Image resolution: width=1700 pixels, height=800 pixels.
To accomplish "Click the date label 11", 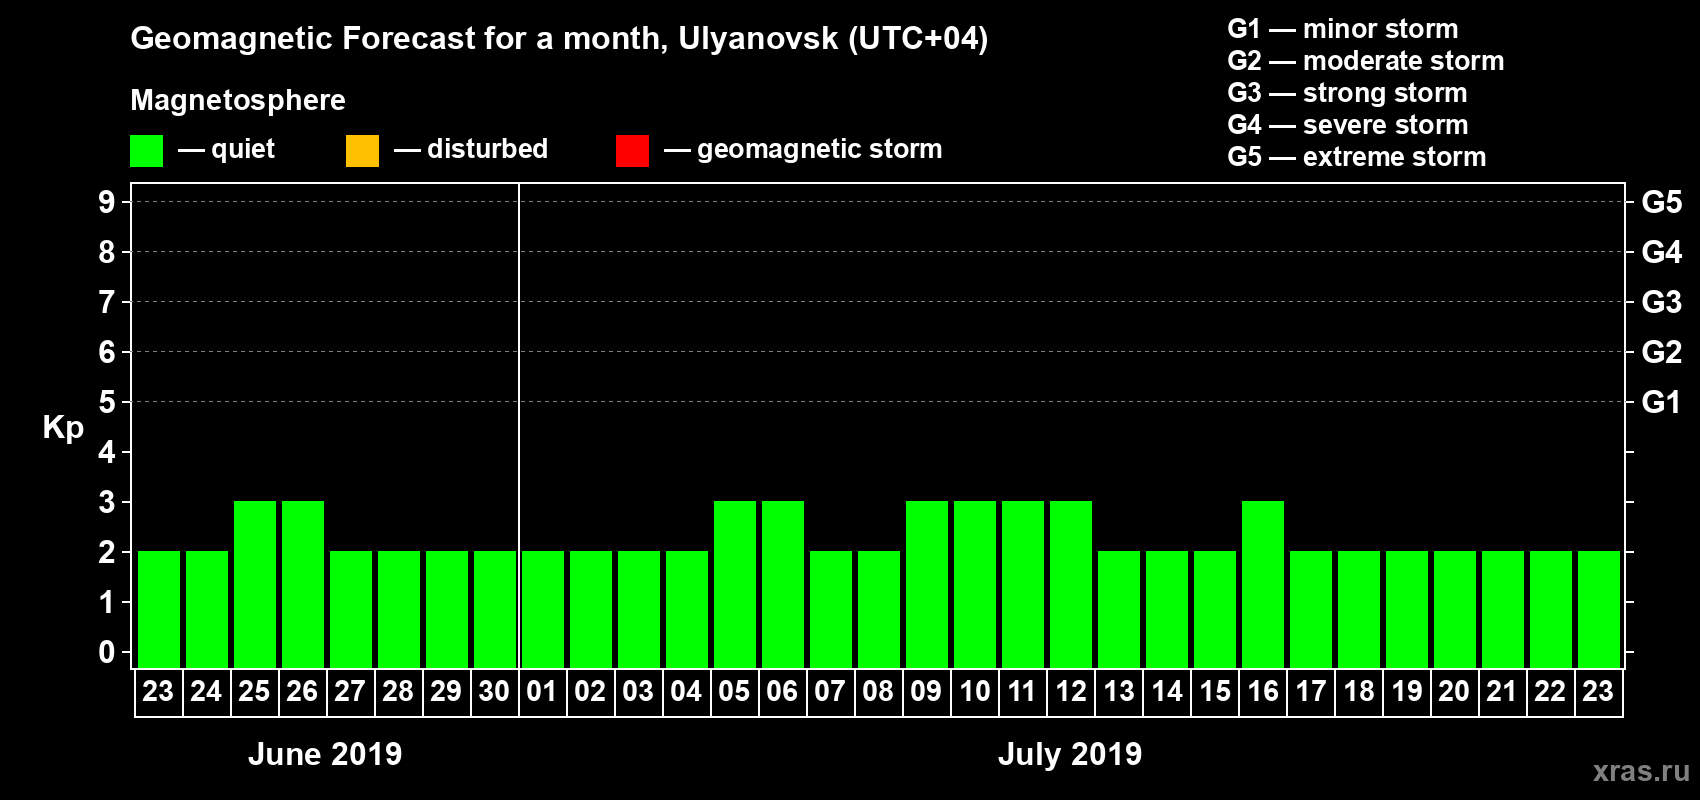I will click(x=1022, y=691).
